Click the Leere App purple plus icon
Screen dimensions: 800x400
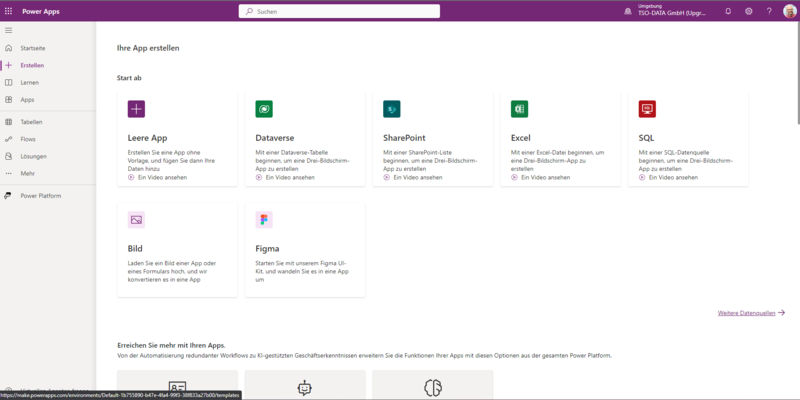136,109
